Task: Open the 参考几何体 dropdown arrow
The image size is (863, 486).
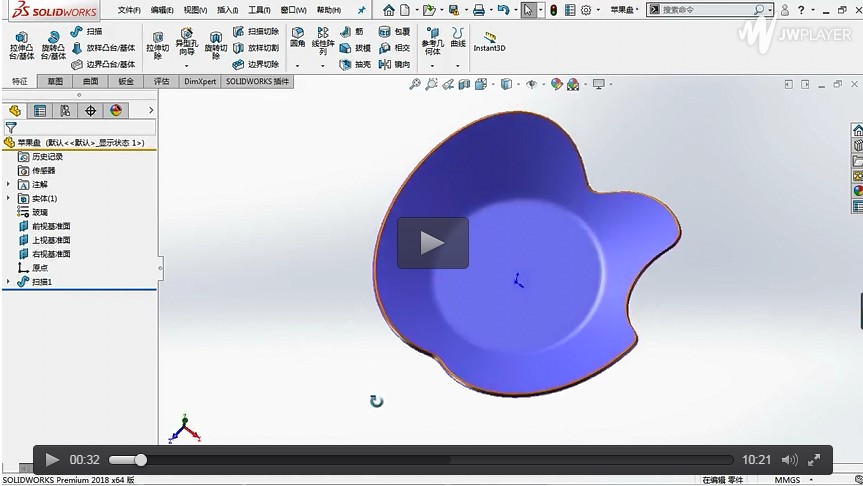Action: tap(431, 66)
